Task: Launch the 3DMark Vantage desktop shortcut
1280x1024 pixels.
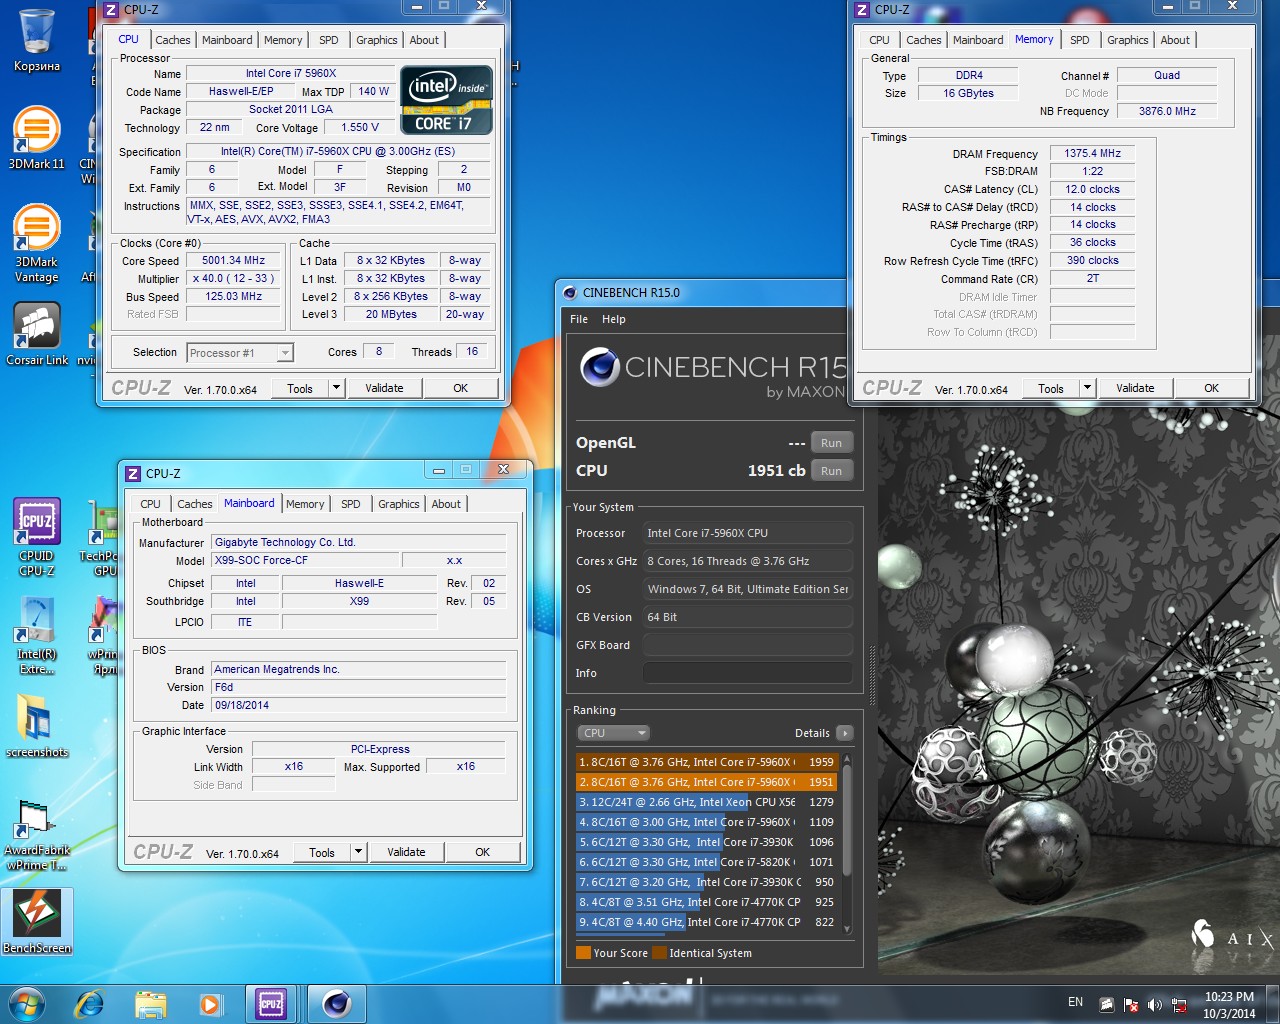Action: coord(37,243)
